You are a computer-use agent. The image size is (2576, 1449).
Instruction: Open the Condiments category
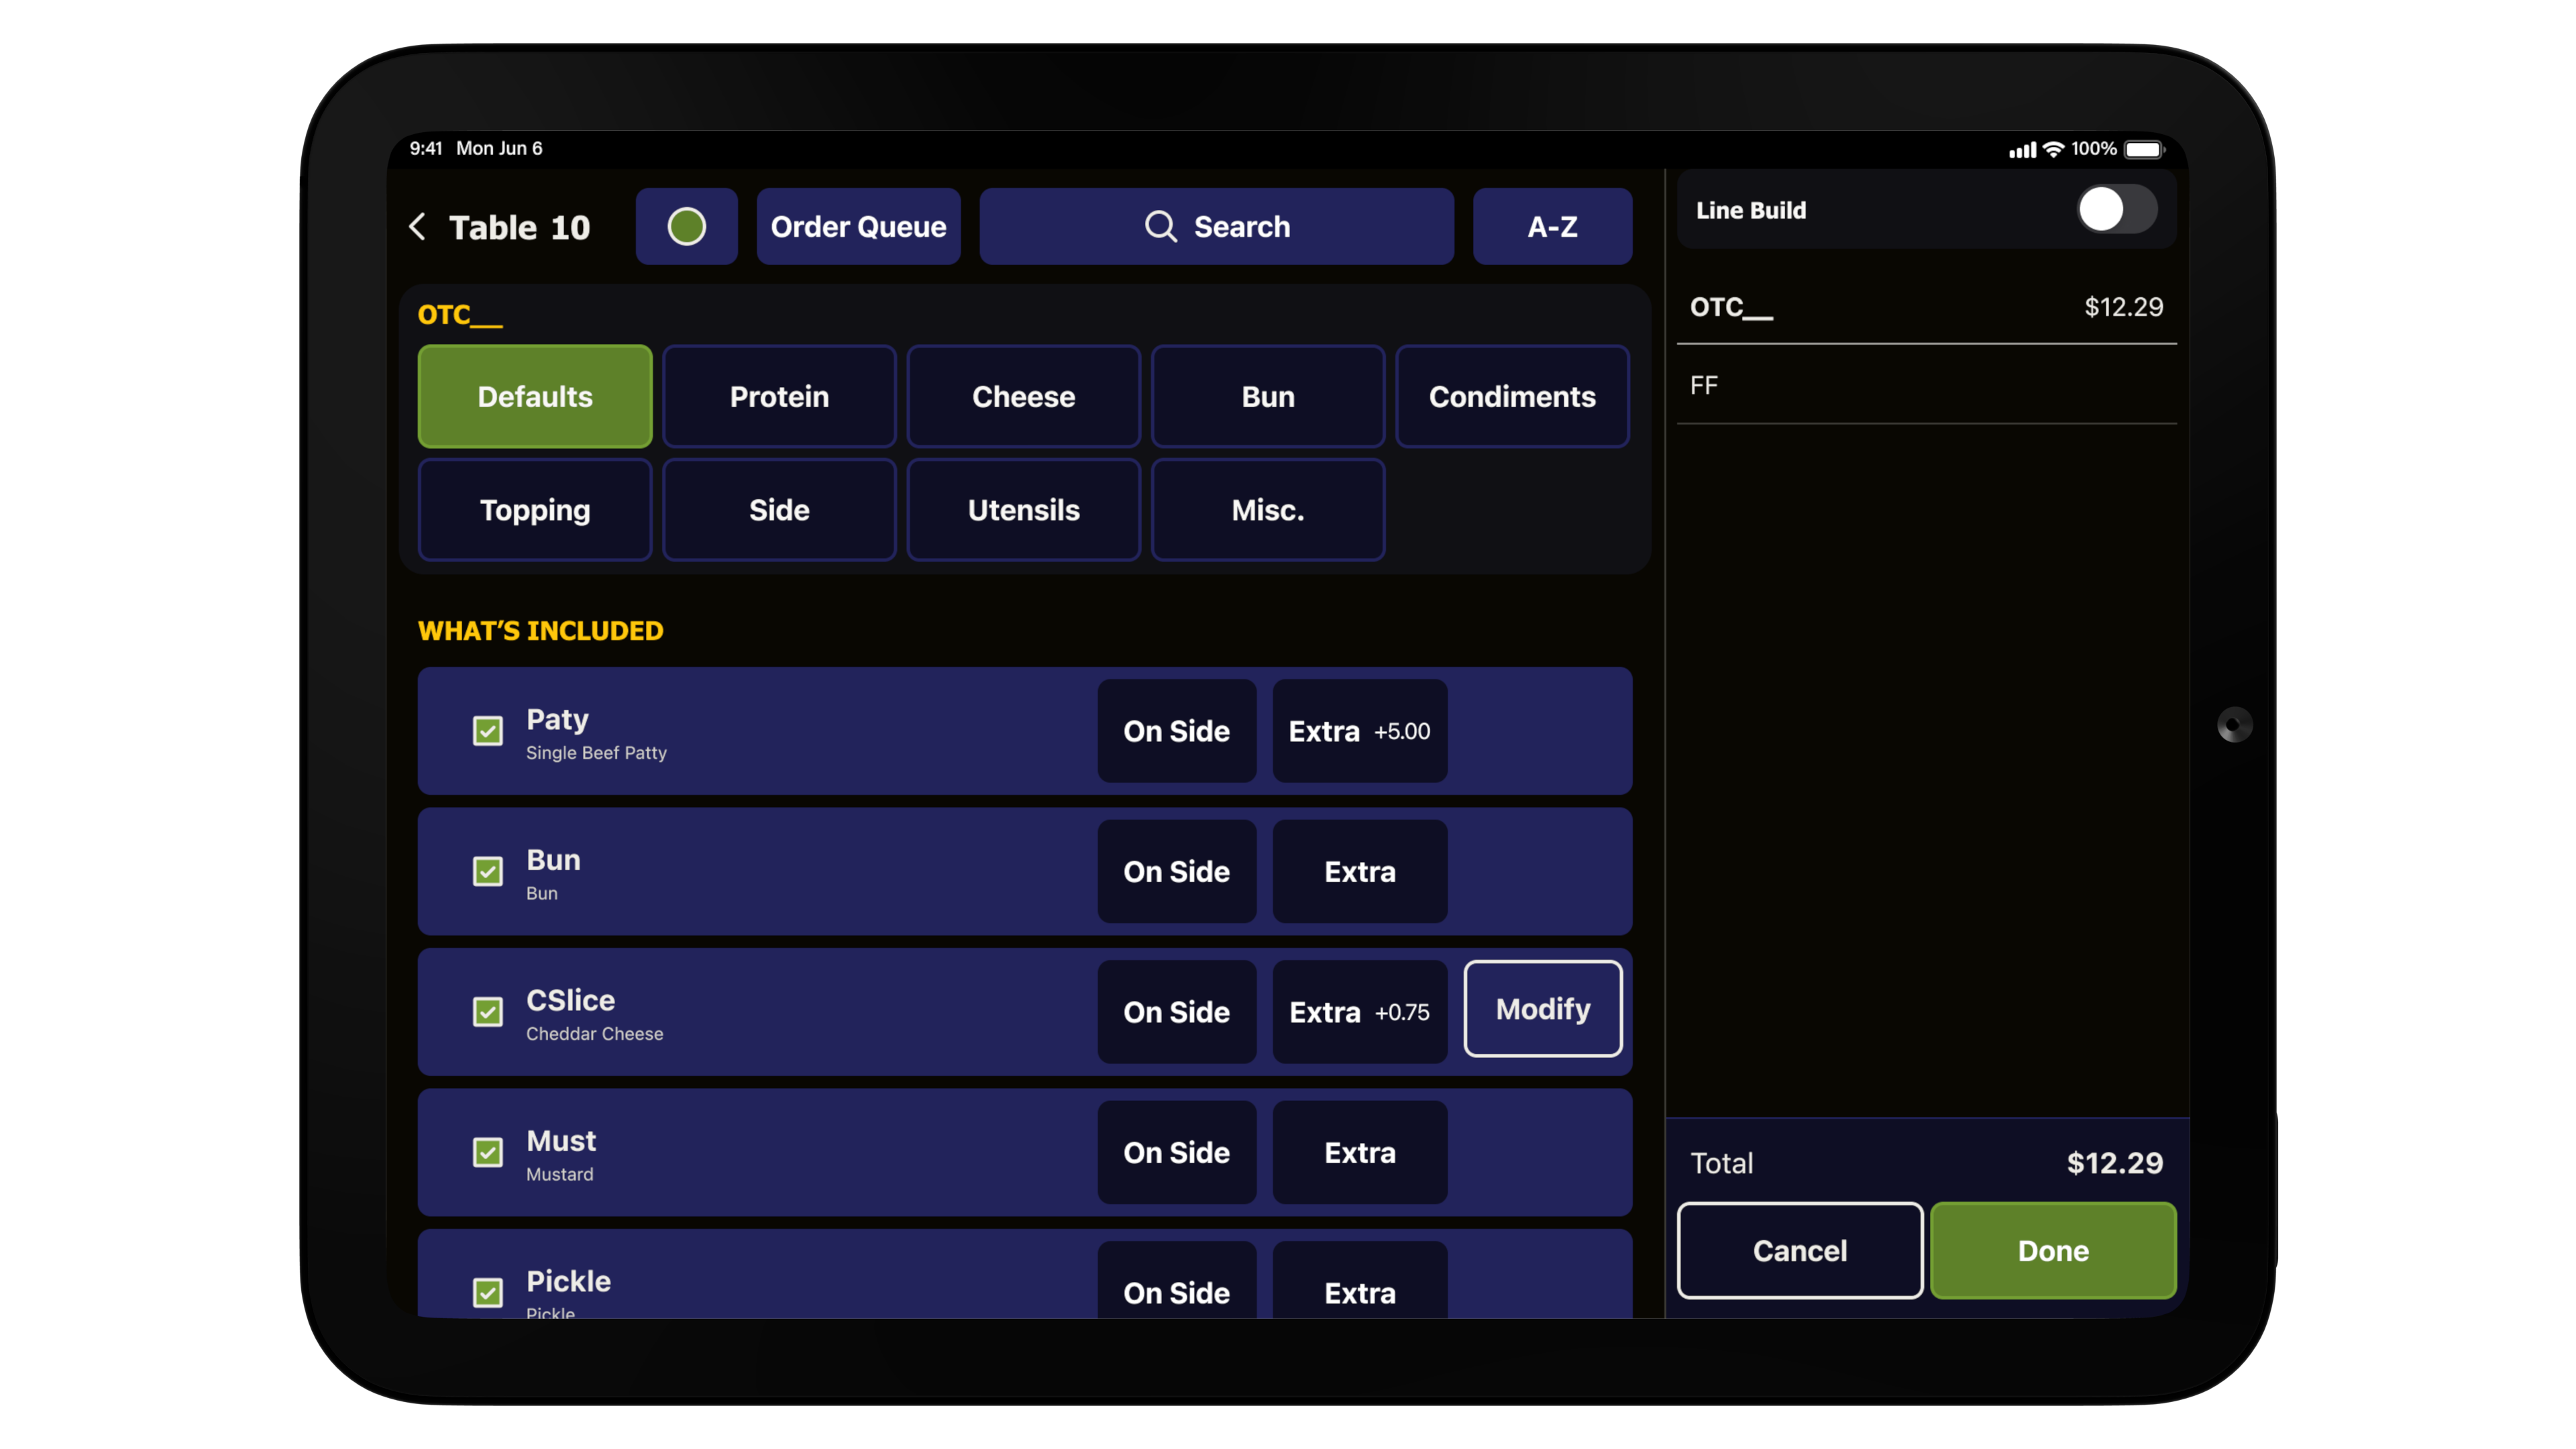point(1512,396)
